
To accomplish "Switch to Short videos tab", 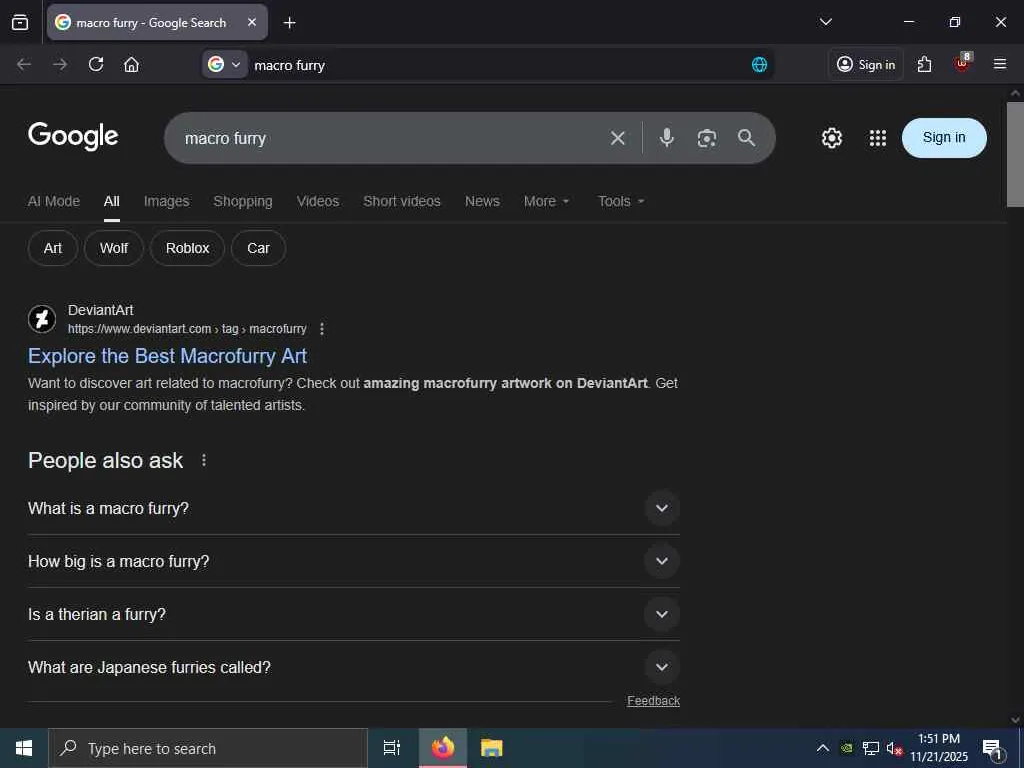I will pyautogui.click(x=402, y=201).
